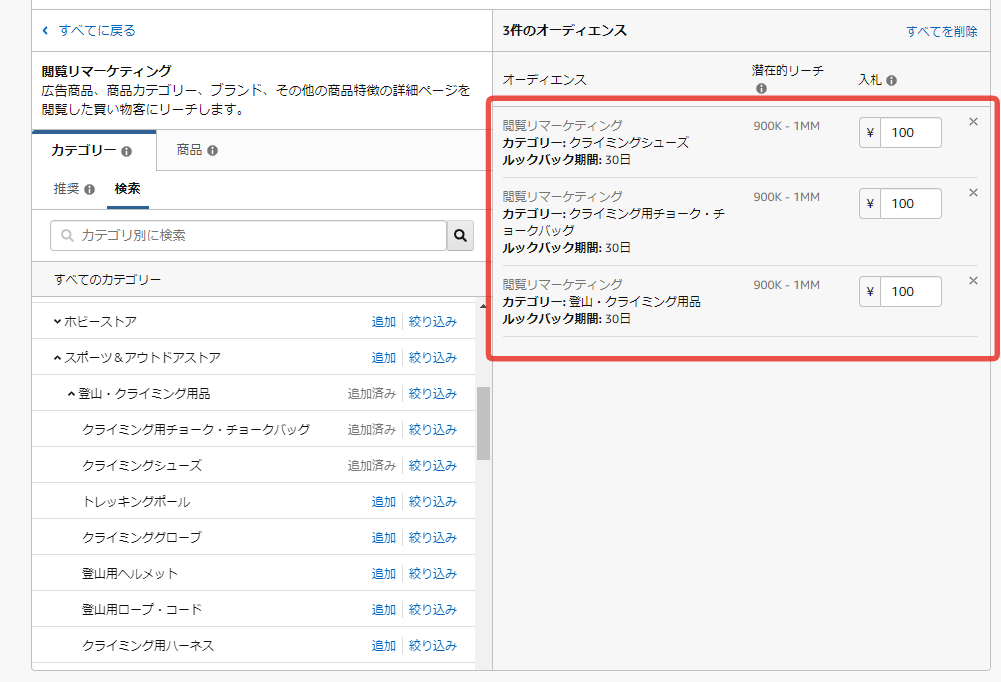Click 絞り込み for クライミンググローブ
1001x682 pixels.
(x=432, y=538)
